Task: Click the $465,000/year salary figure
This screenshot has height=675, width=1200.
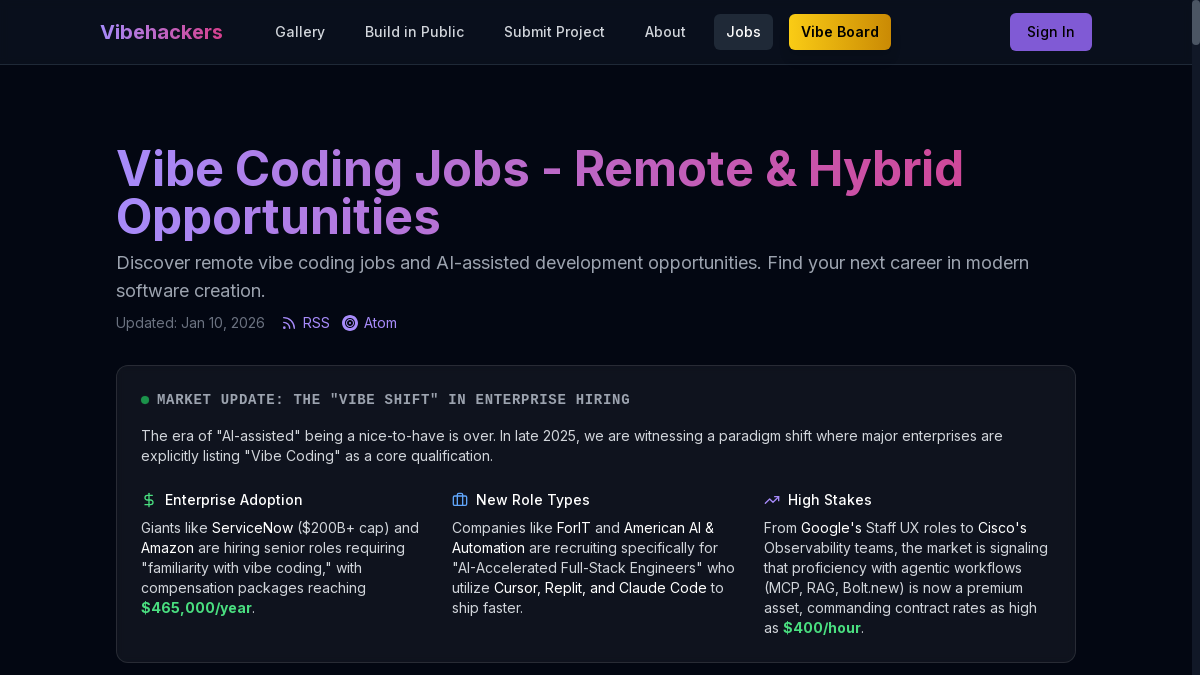Action: (196, 608)
